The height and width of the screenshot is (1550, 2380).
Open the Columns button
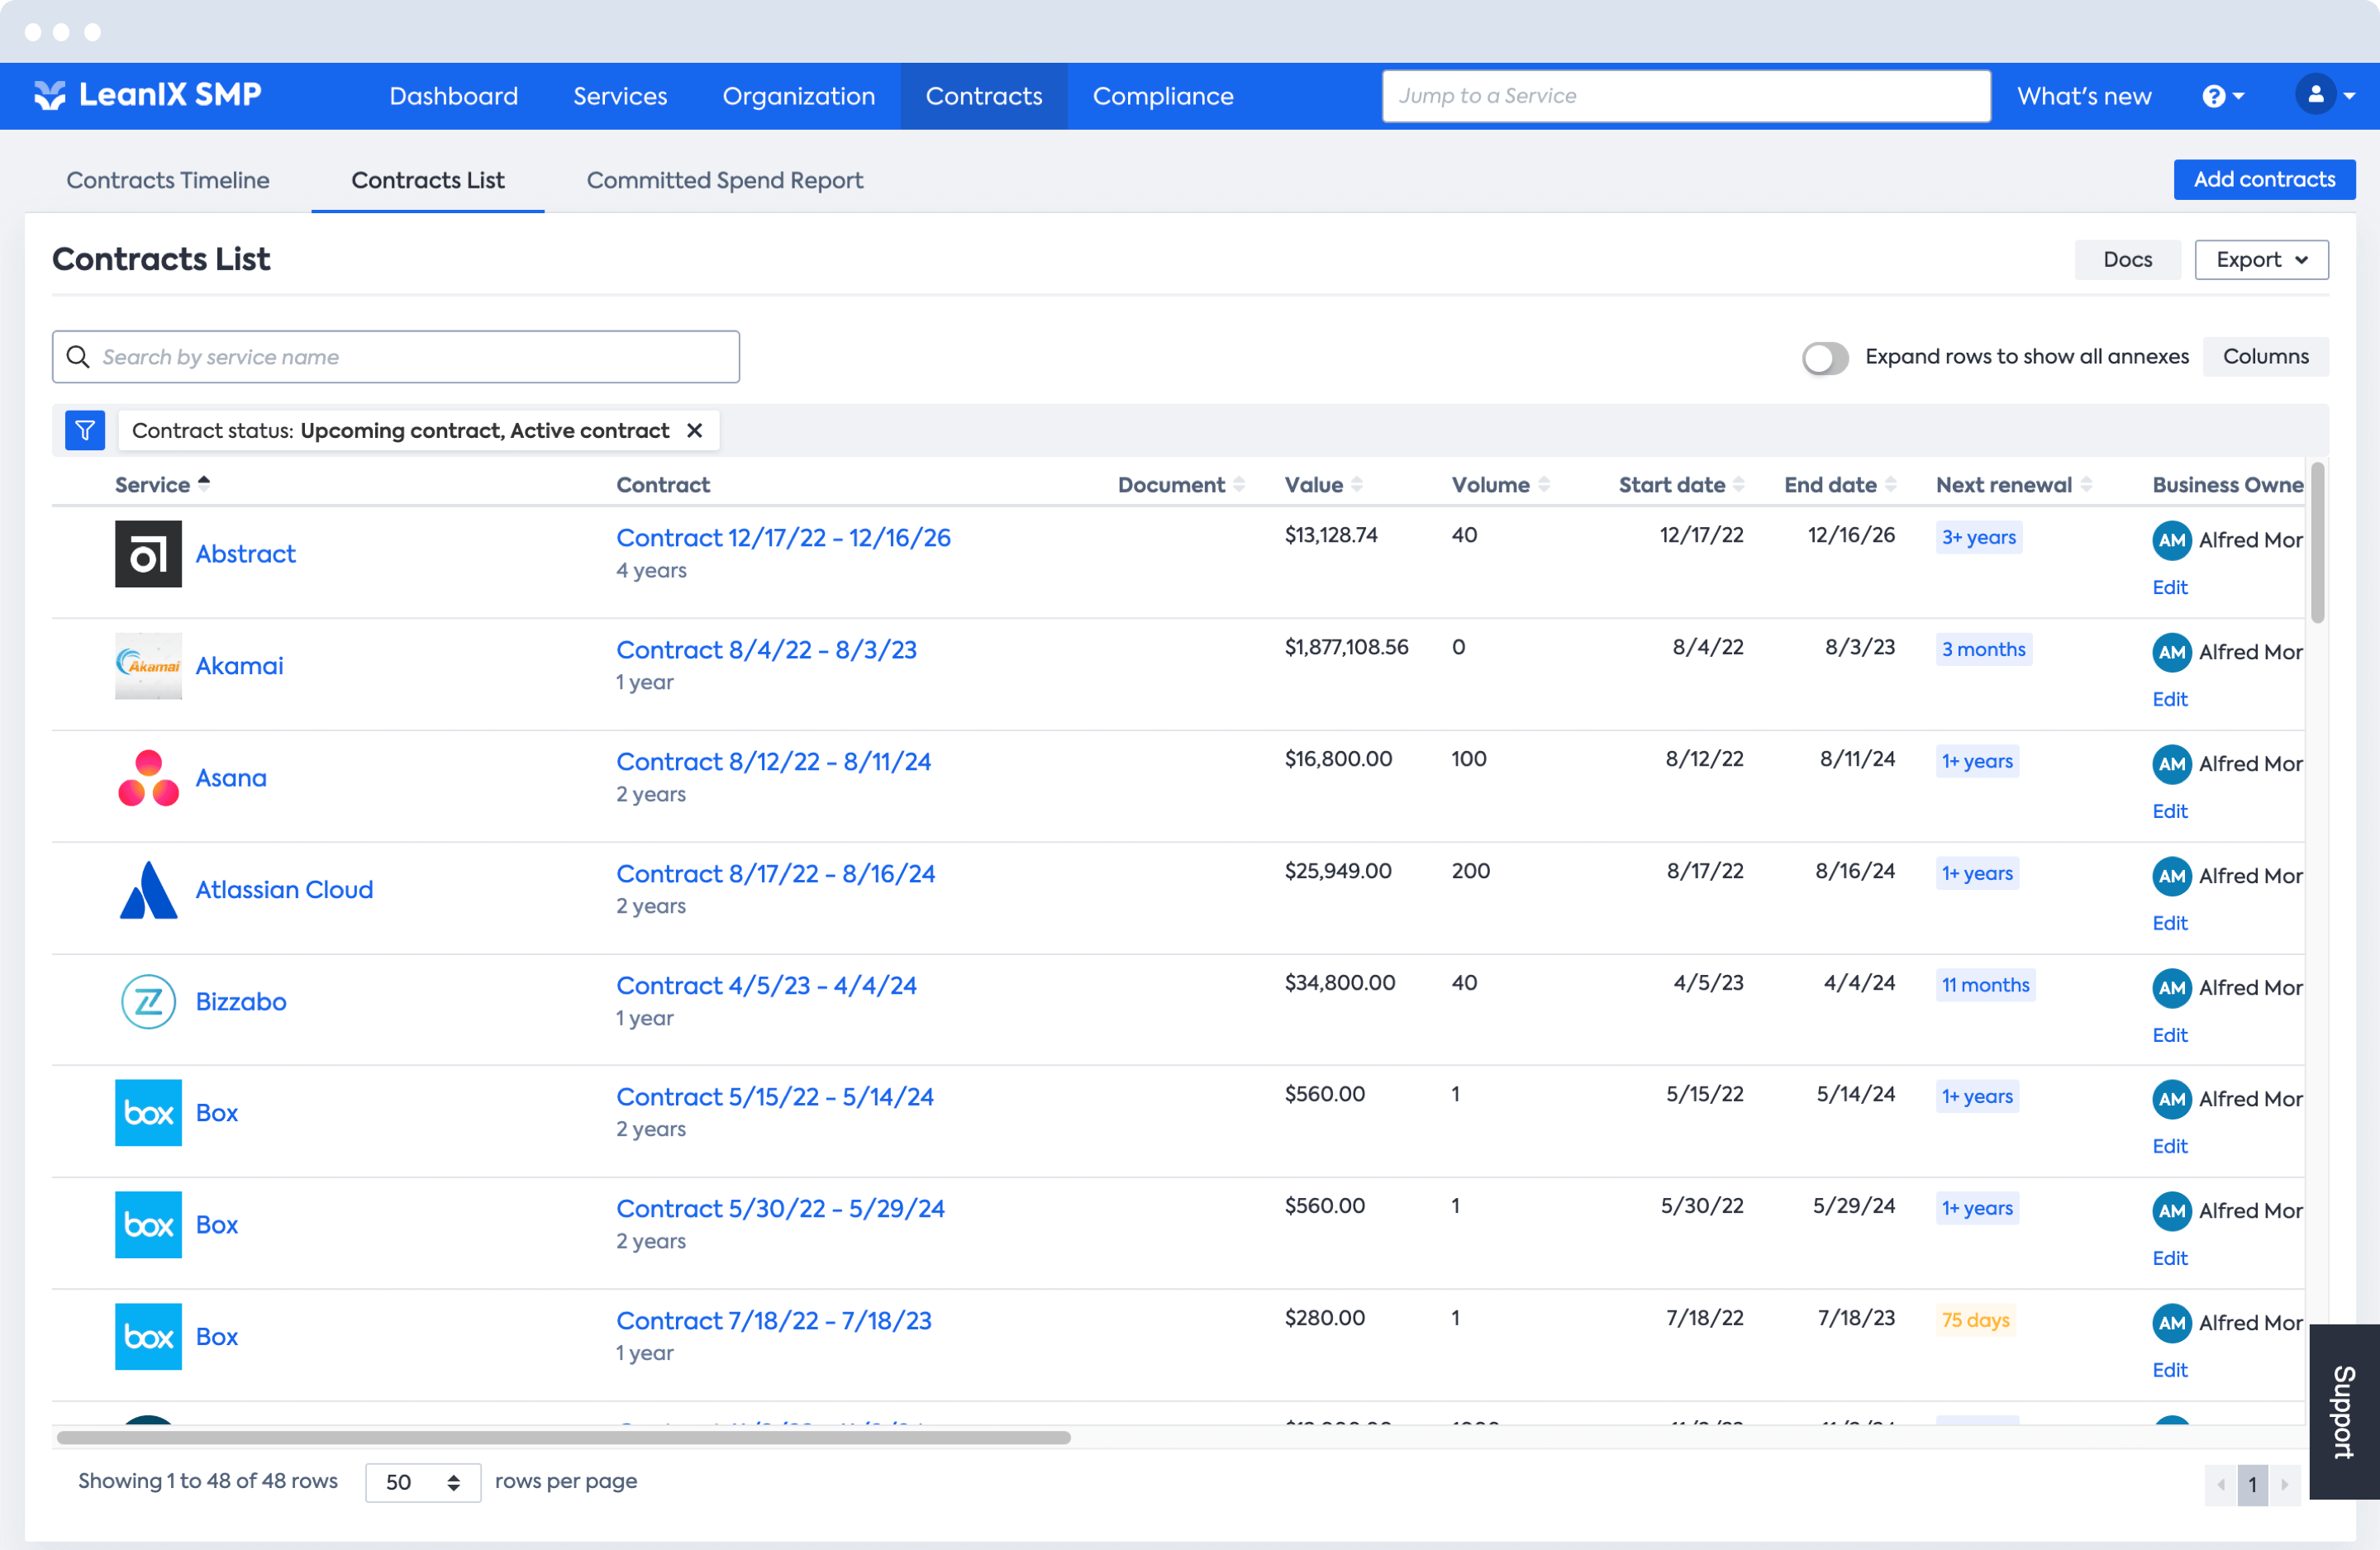(2266, 357)
